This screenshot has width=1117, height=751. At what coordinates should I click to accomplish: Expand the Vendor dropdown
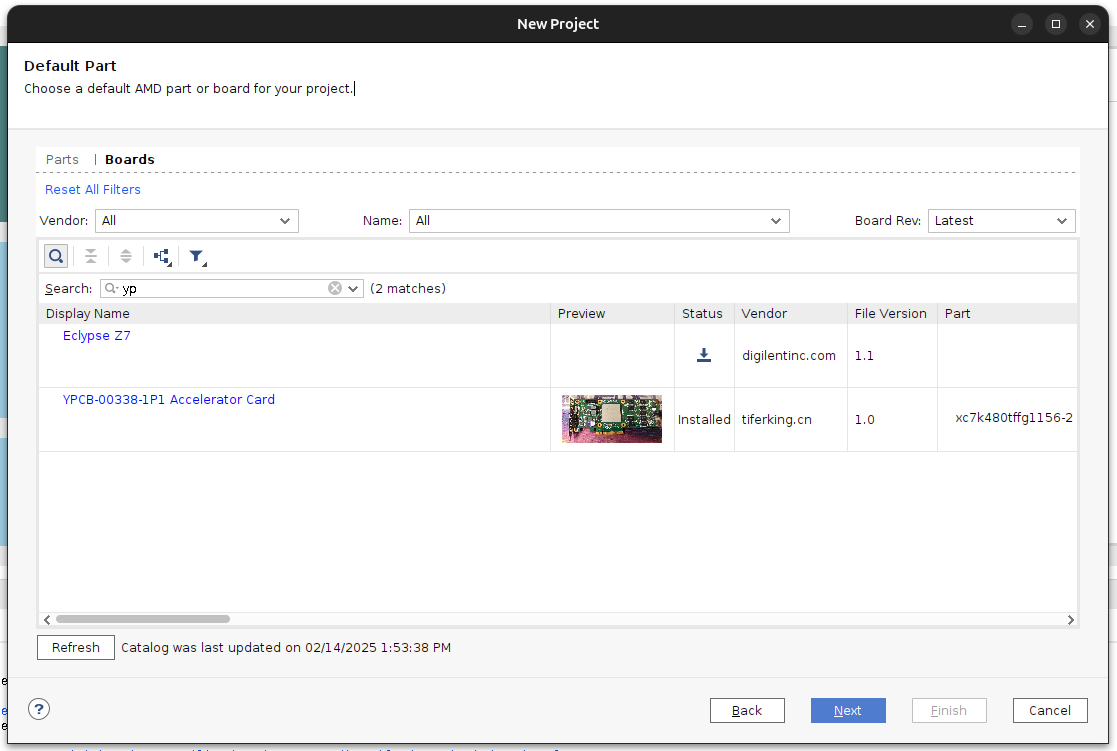(197, 221)
